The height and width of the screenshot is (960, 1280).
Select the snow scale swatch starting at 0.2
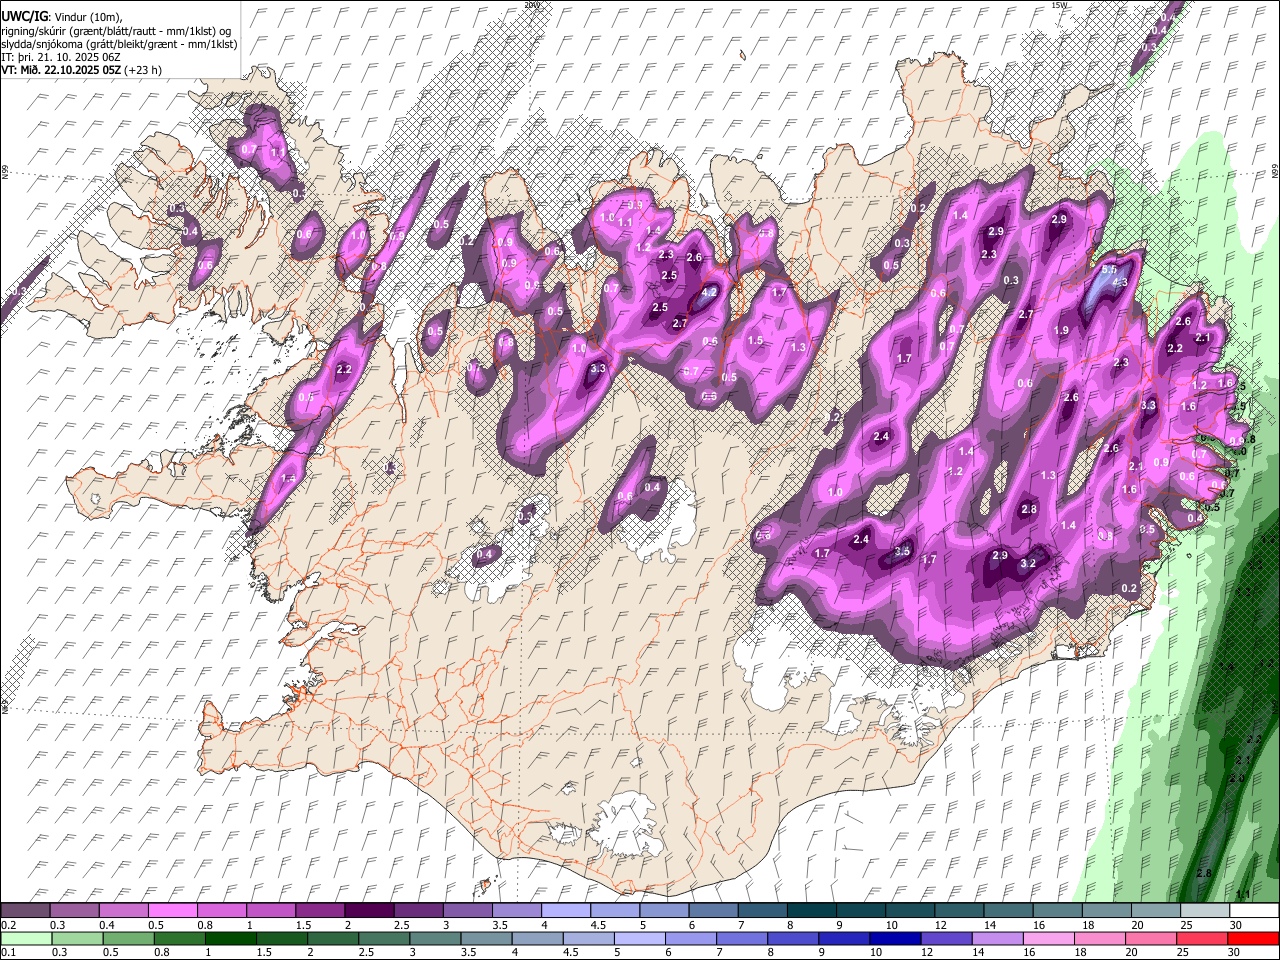coord(25,910)
